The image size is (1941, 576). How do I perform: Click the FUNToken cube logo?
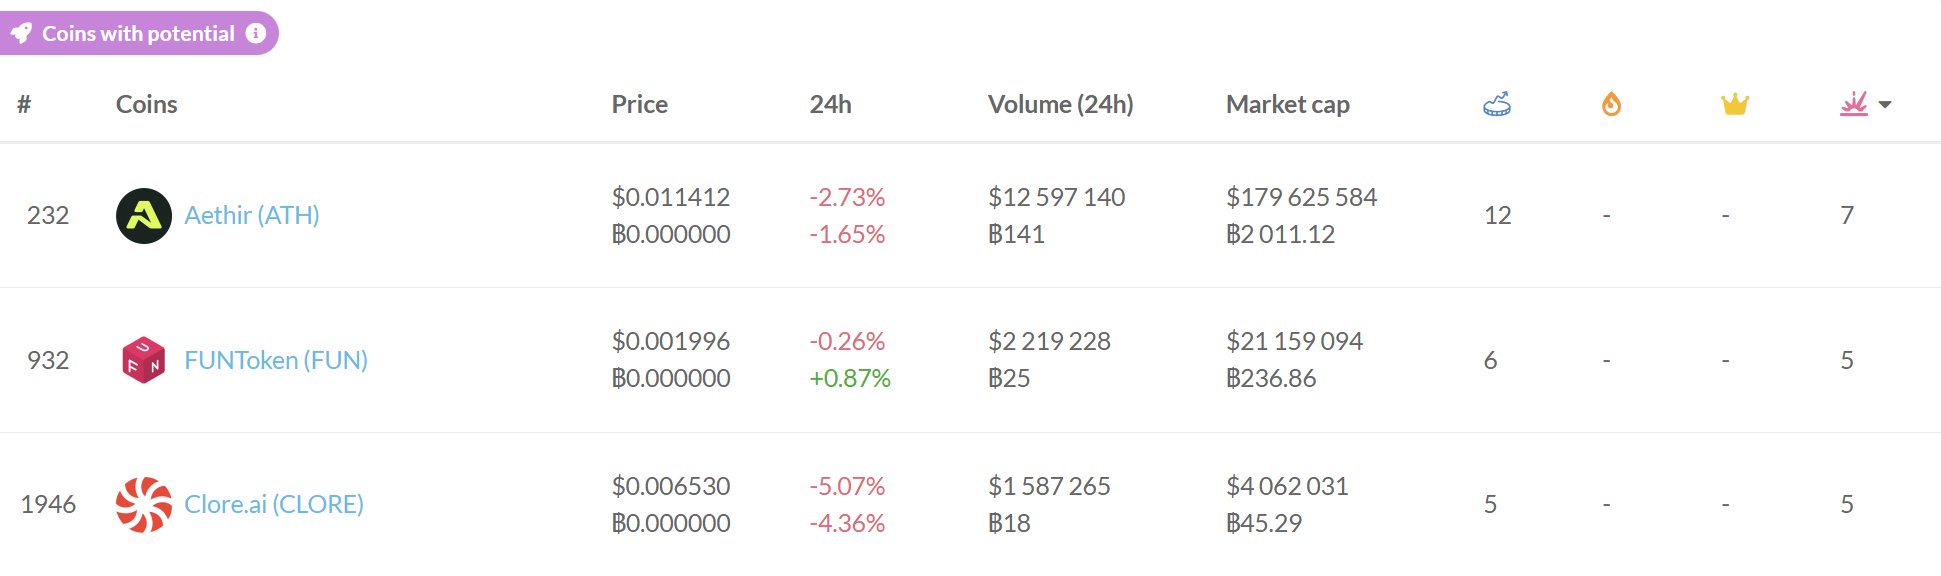coord(144,360)
